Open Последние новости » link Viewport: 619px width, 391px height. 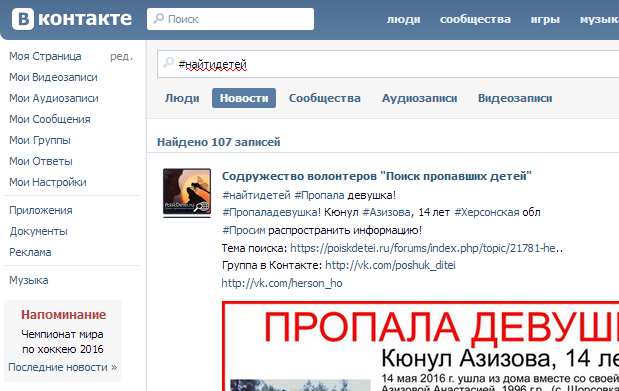(x=63, y=367)
